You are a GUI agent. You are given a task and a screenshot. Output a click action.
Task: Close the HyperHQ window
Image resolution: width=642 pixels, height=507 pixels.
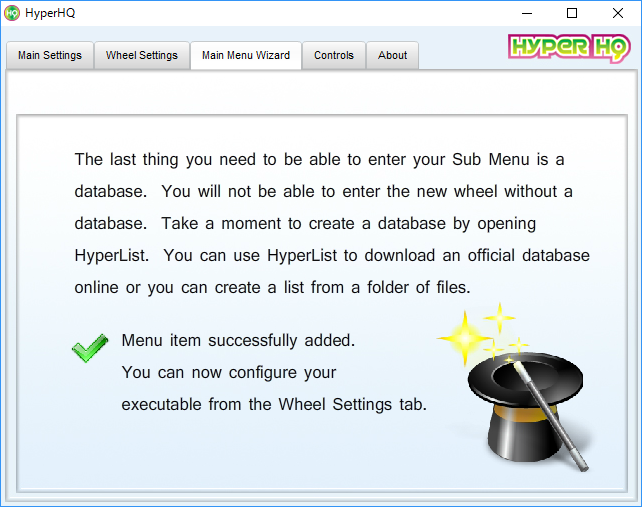(x=618, y=13)
